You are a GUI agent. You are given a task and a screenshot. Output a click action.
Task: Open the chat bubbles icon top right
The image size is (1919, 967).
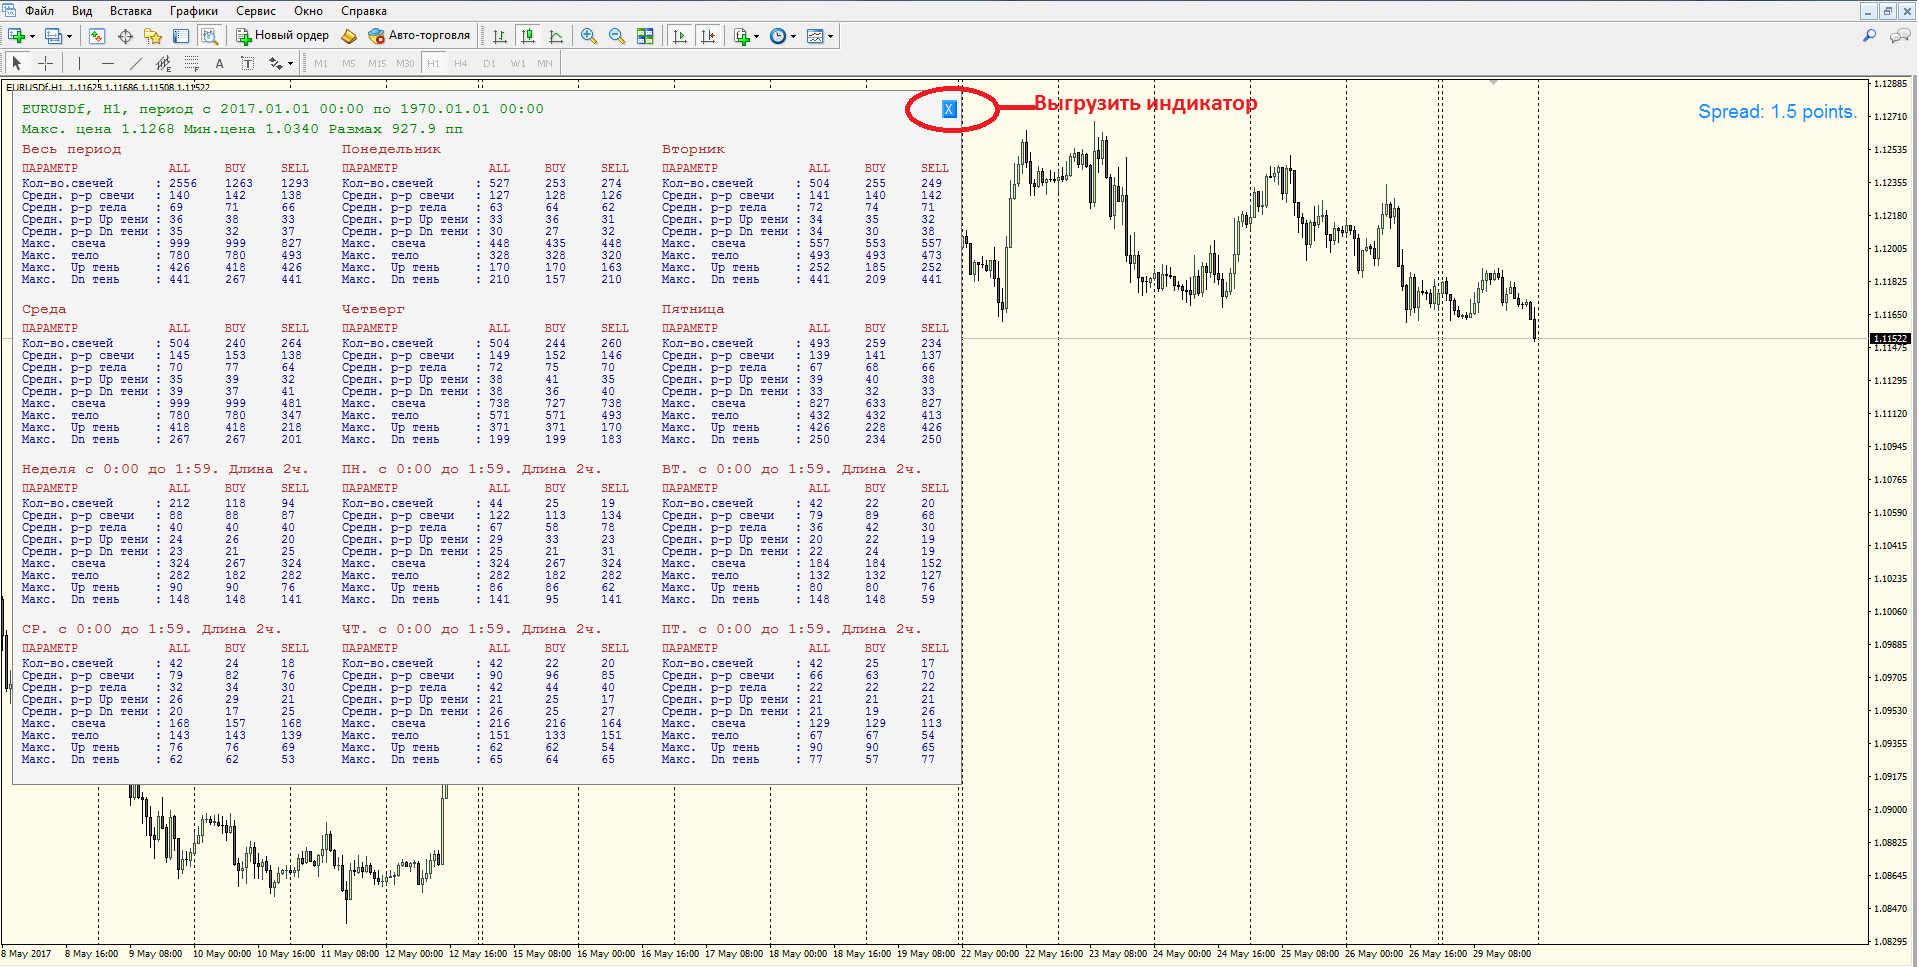click(1900, 36)
